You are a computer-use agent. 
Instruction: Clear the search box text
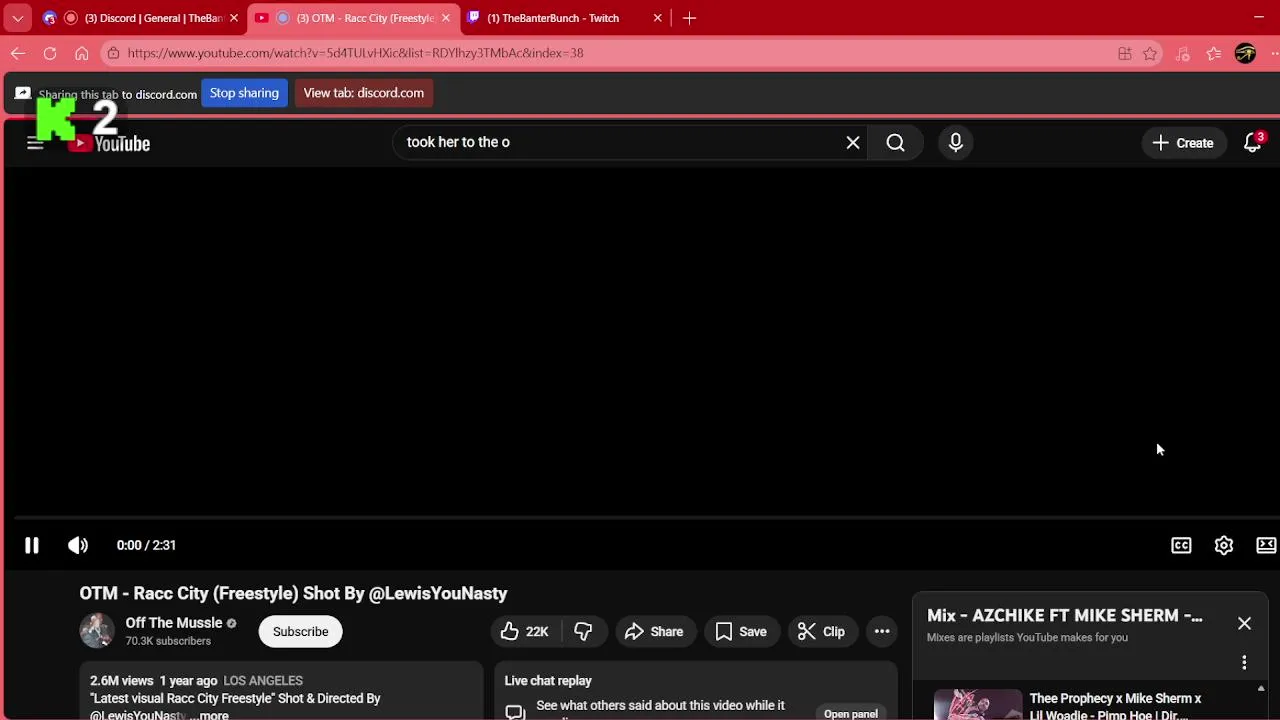point(853,143)
